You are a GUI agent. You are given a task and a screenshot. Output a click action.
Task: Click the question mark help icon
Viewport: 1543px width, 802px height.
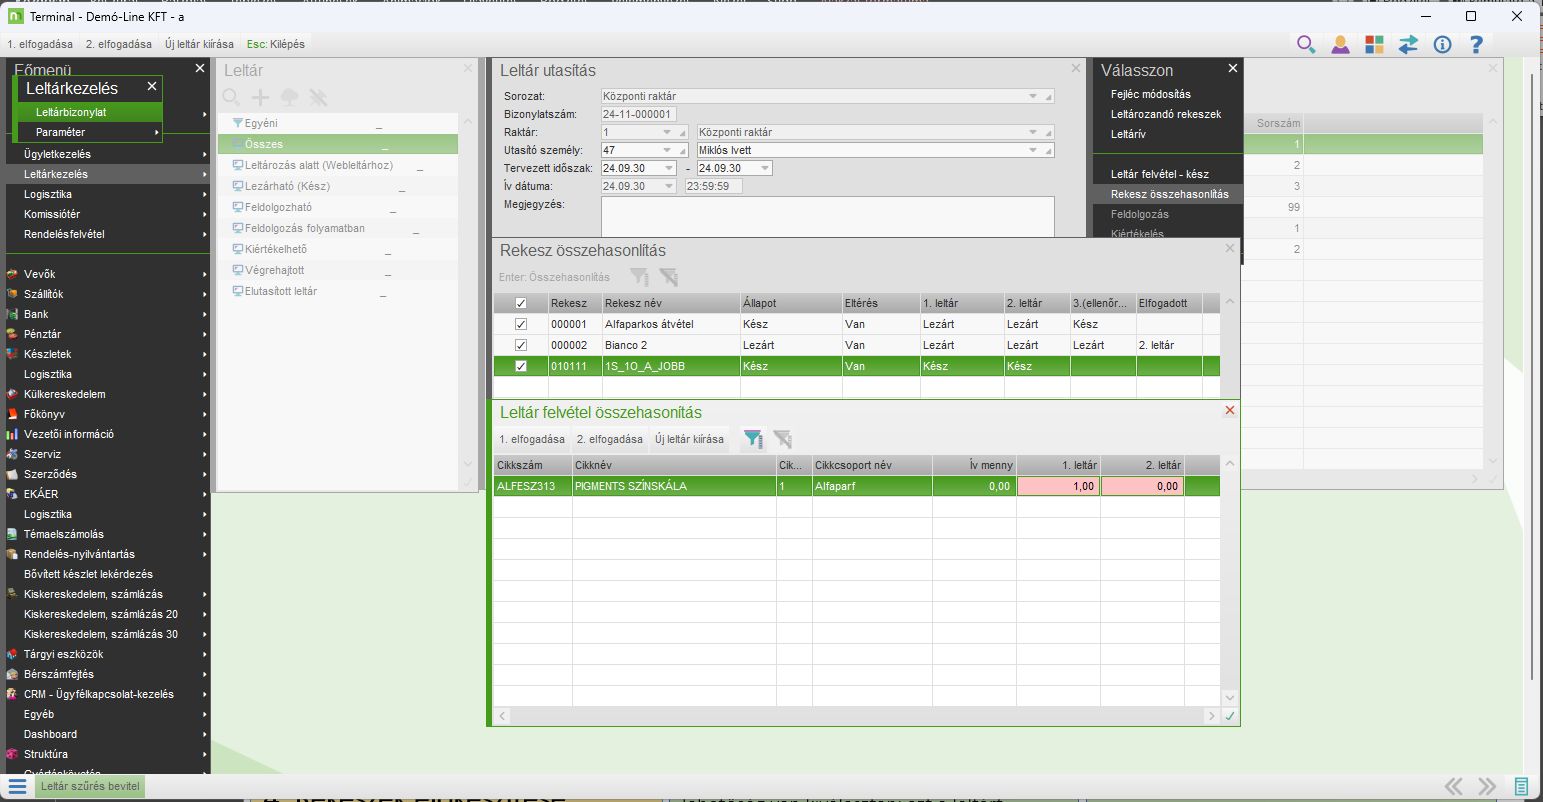click(x=1476, y=44)
